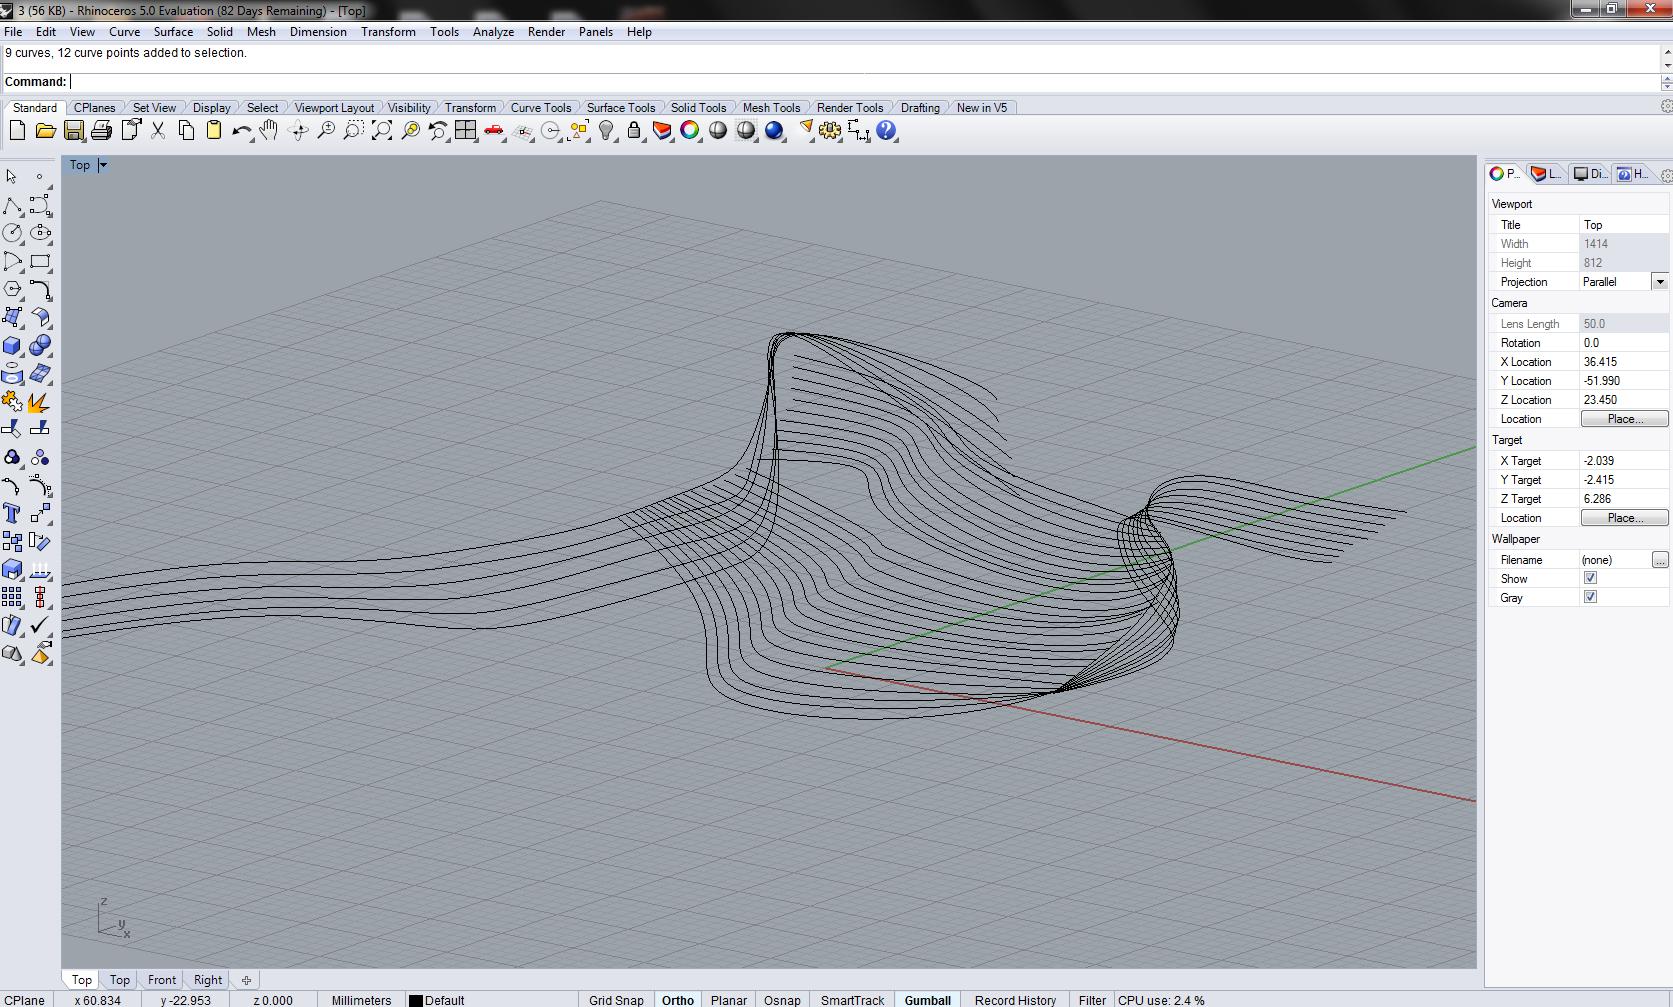This screenshot has width=1673, height=1007.
Task: Switch to the Curve Tools toolbar tab
Action: click(540, 108)
